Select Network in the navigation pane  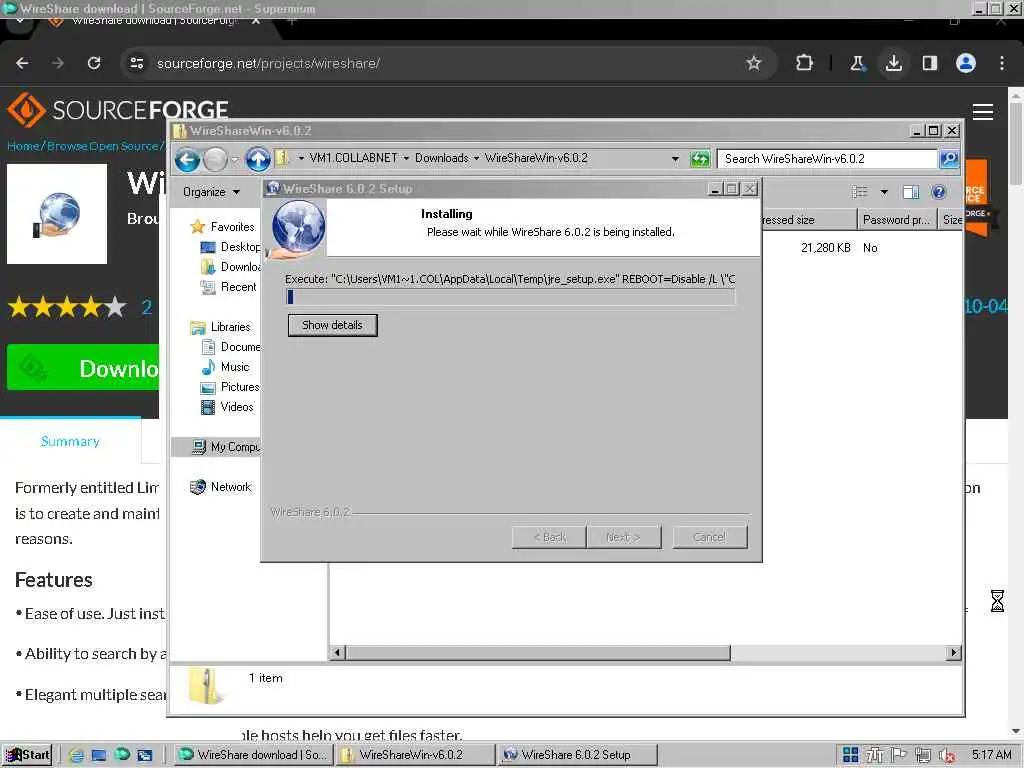221,487
